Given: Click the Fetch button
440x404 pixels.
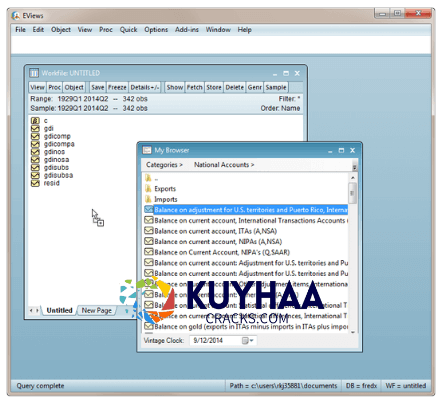Looking at the screenshot, I should point(195,87).
